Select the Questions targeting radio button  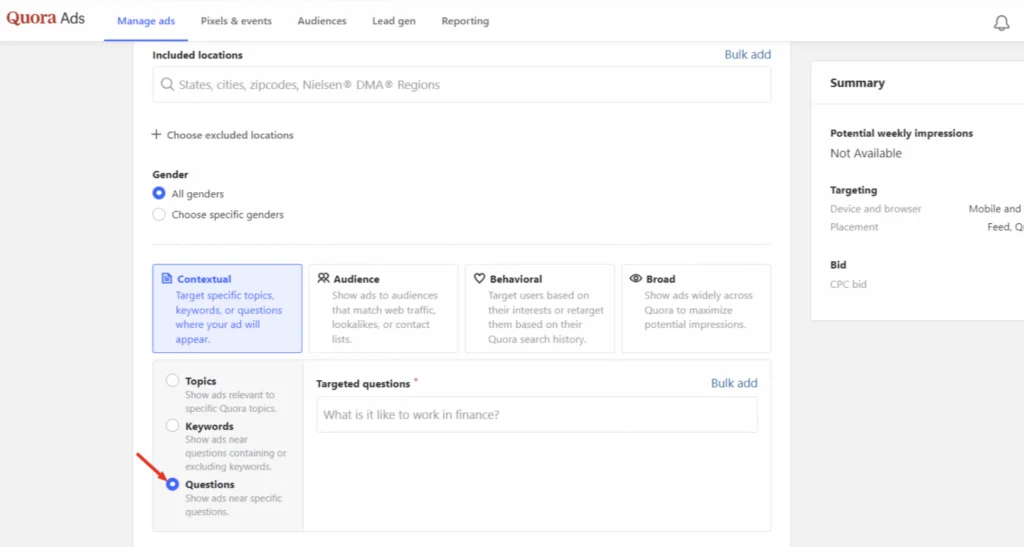coord(173,484)
